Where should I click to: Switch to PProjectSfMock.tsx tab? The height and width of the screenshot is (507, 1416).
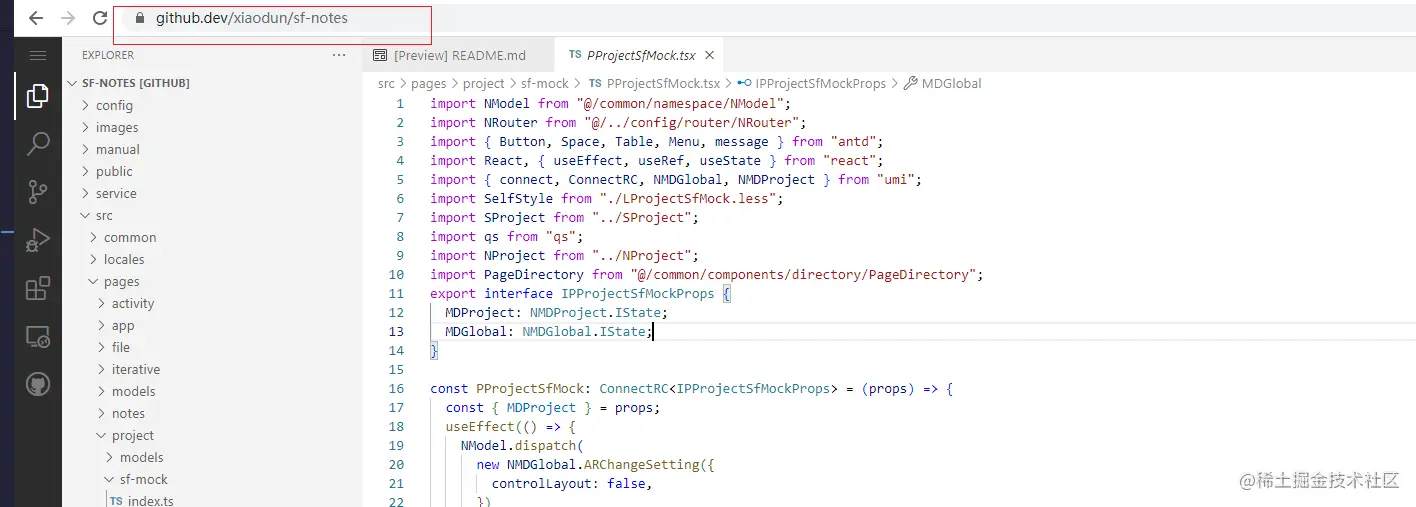tap(641, 56)
